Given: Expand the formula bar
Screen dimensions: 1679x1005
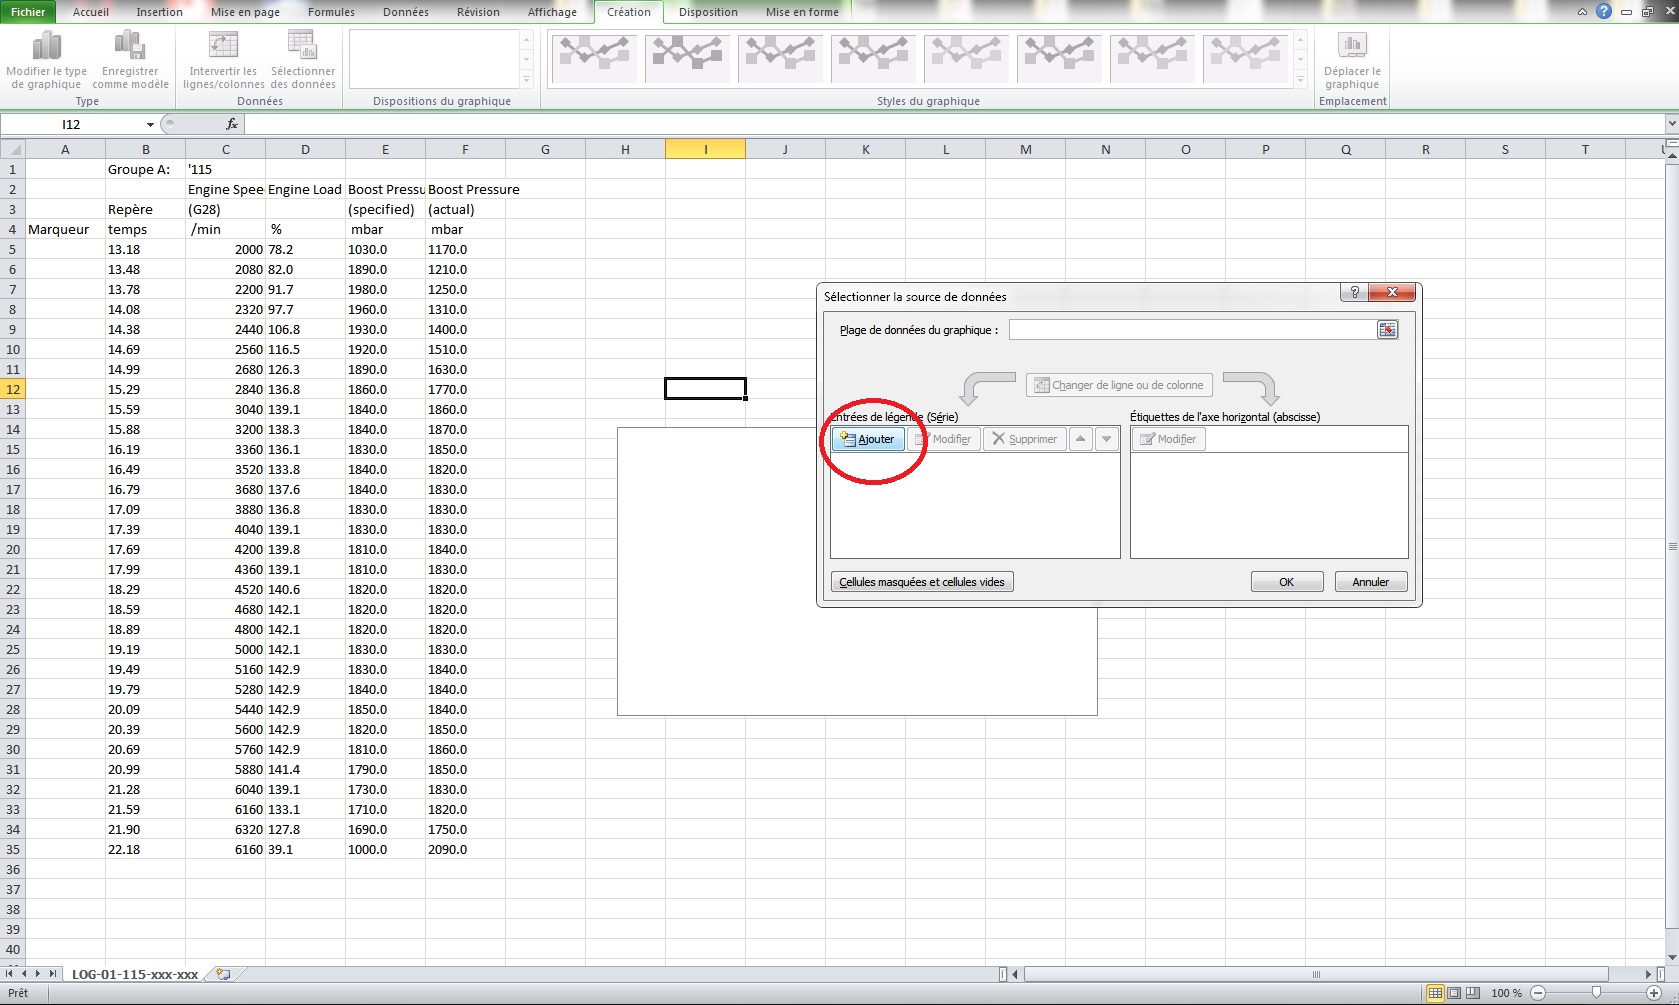Looking at the screenshot, I should pyautogui.click(x=1671, y=124).
